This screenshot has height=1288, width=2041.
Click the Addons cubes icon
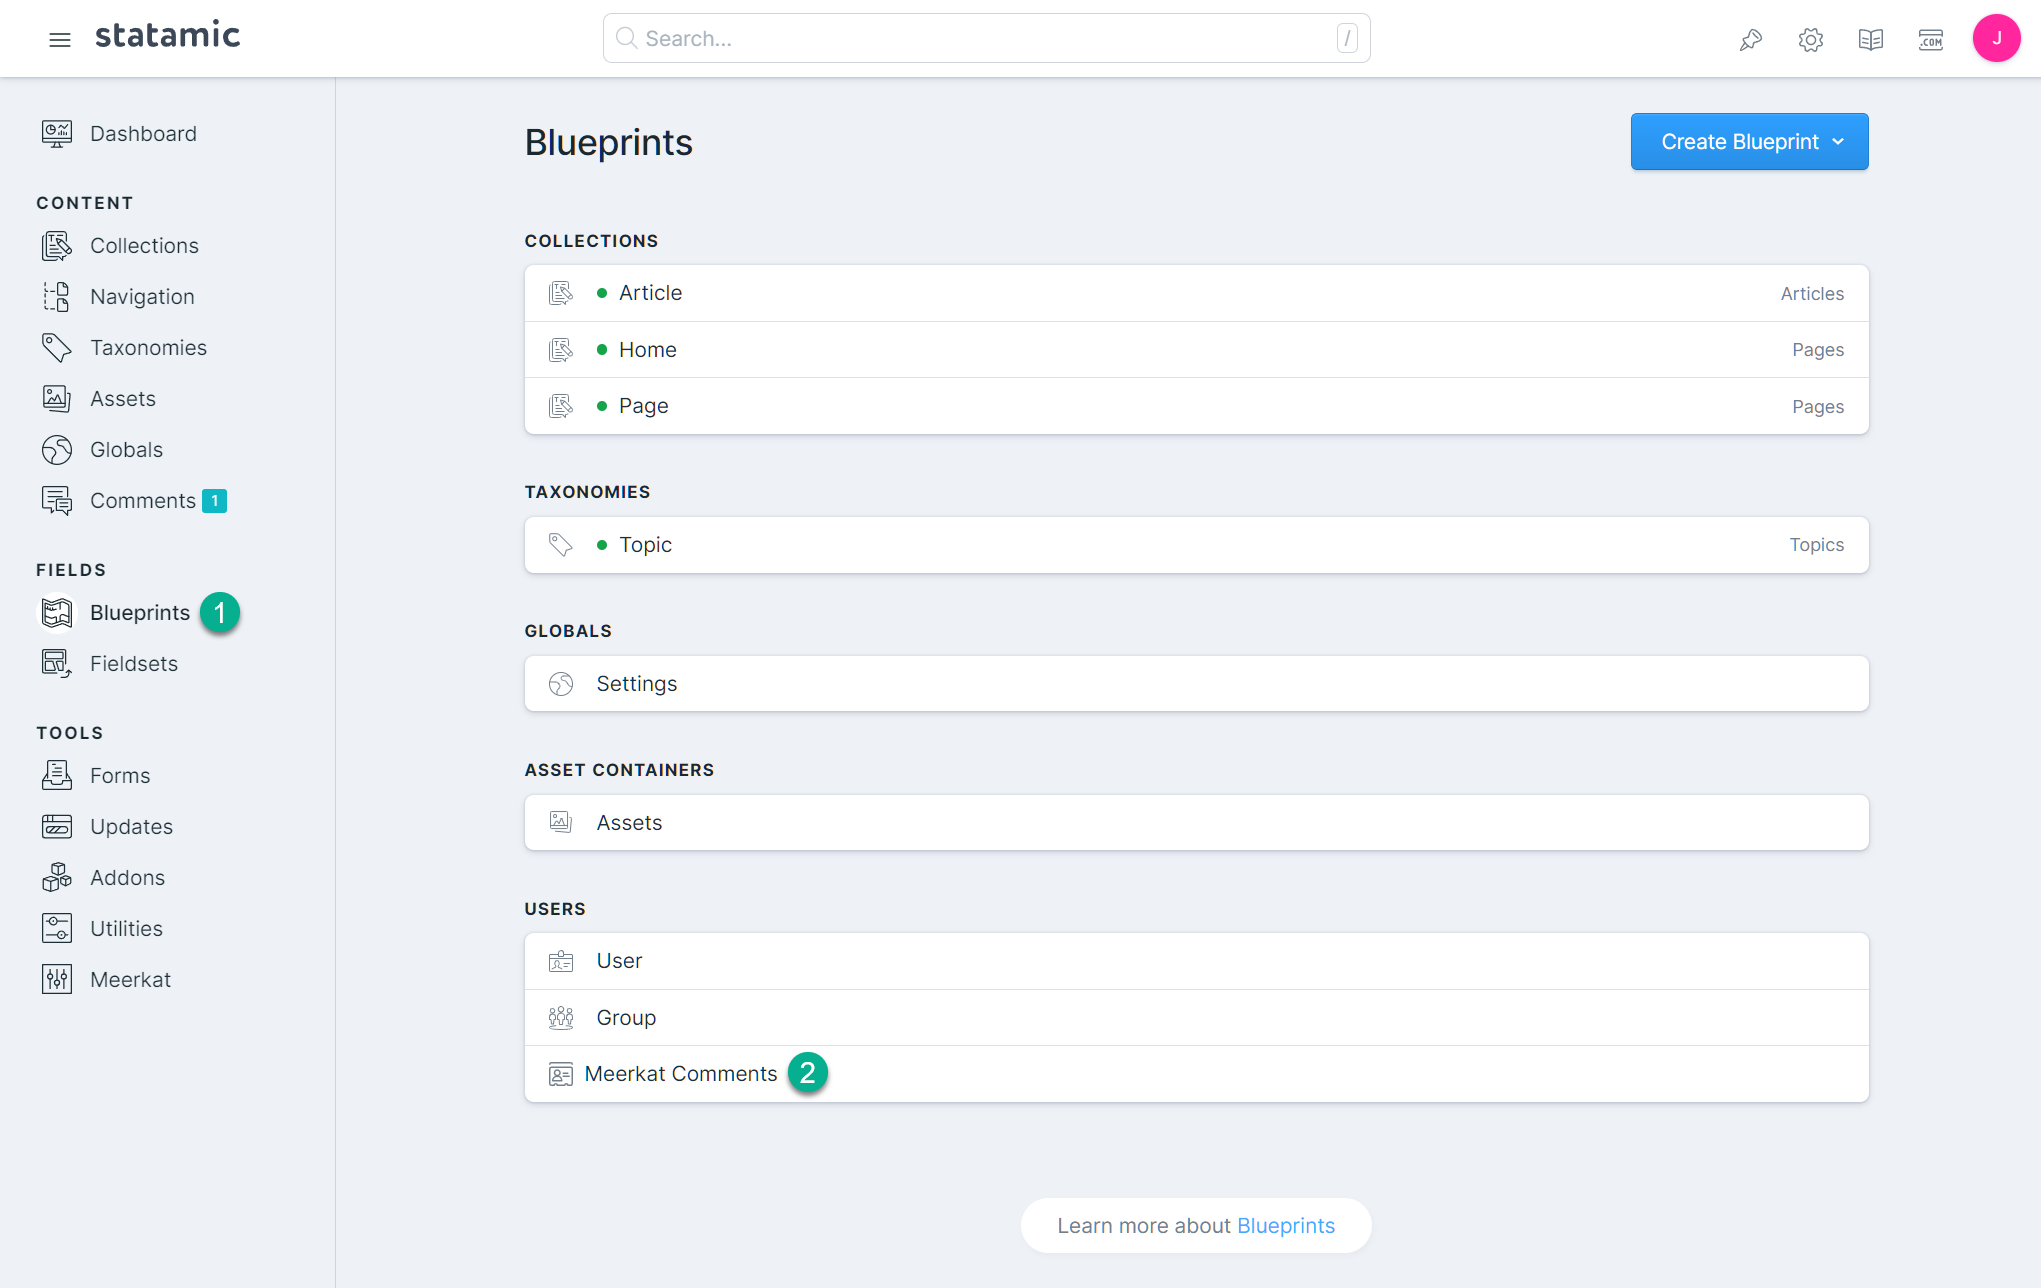57,878
